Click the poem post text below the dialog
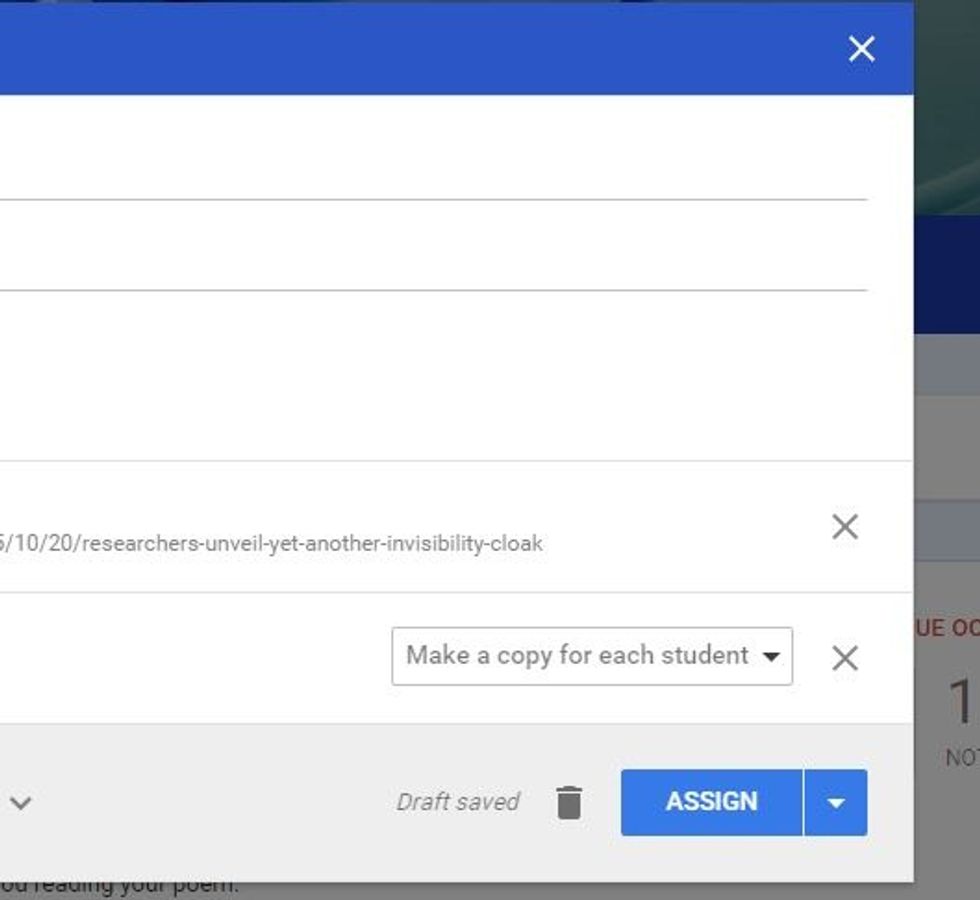 tap(119, 888)
